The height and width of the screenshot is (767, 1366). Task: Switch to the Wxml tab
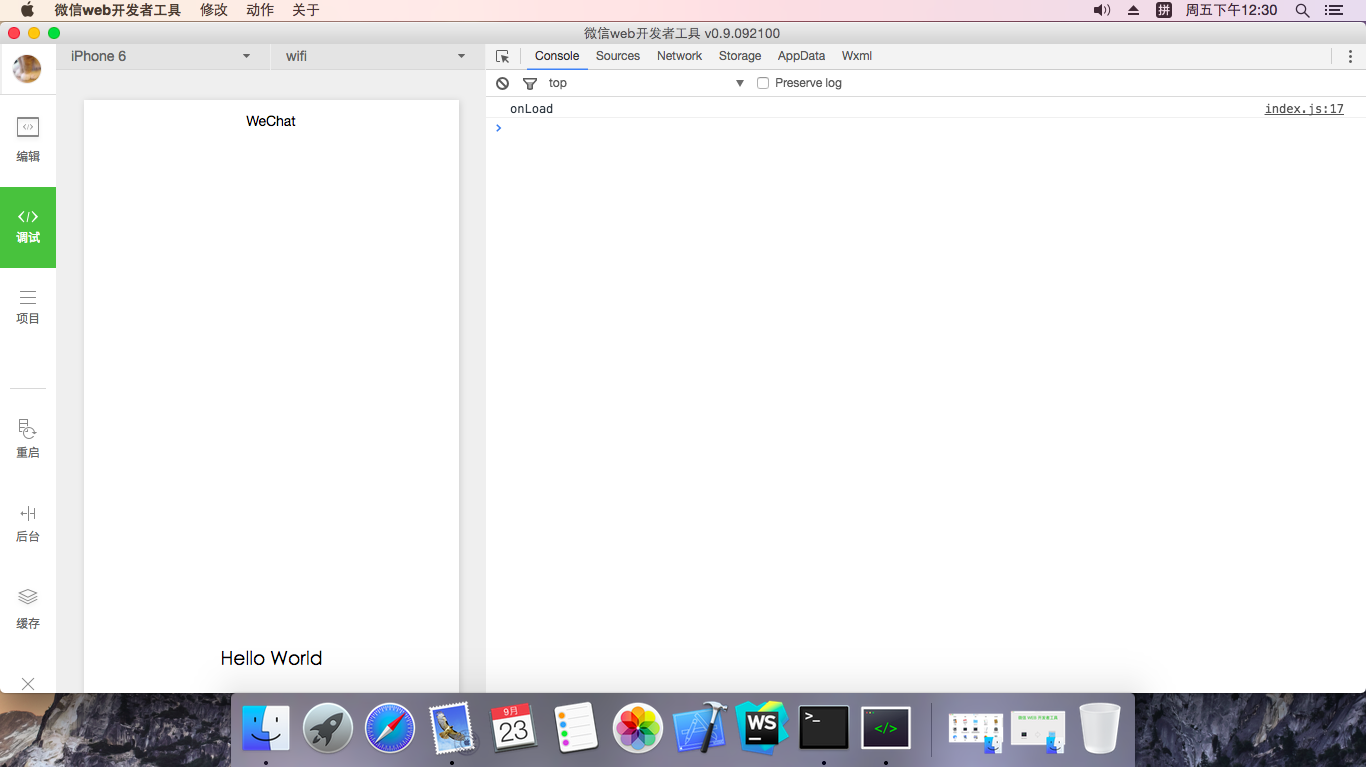coord(857,56)
